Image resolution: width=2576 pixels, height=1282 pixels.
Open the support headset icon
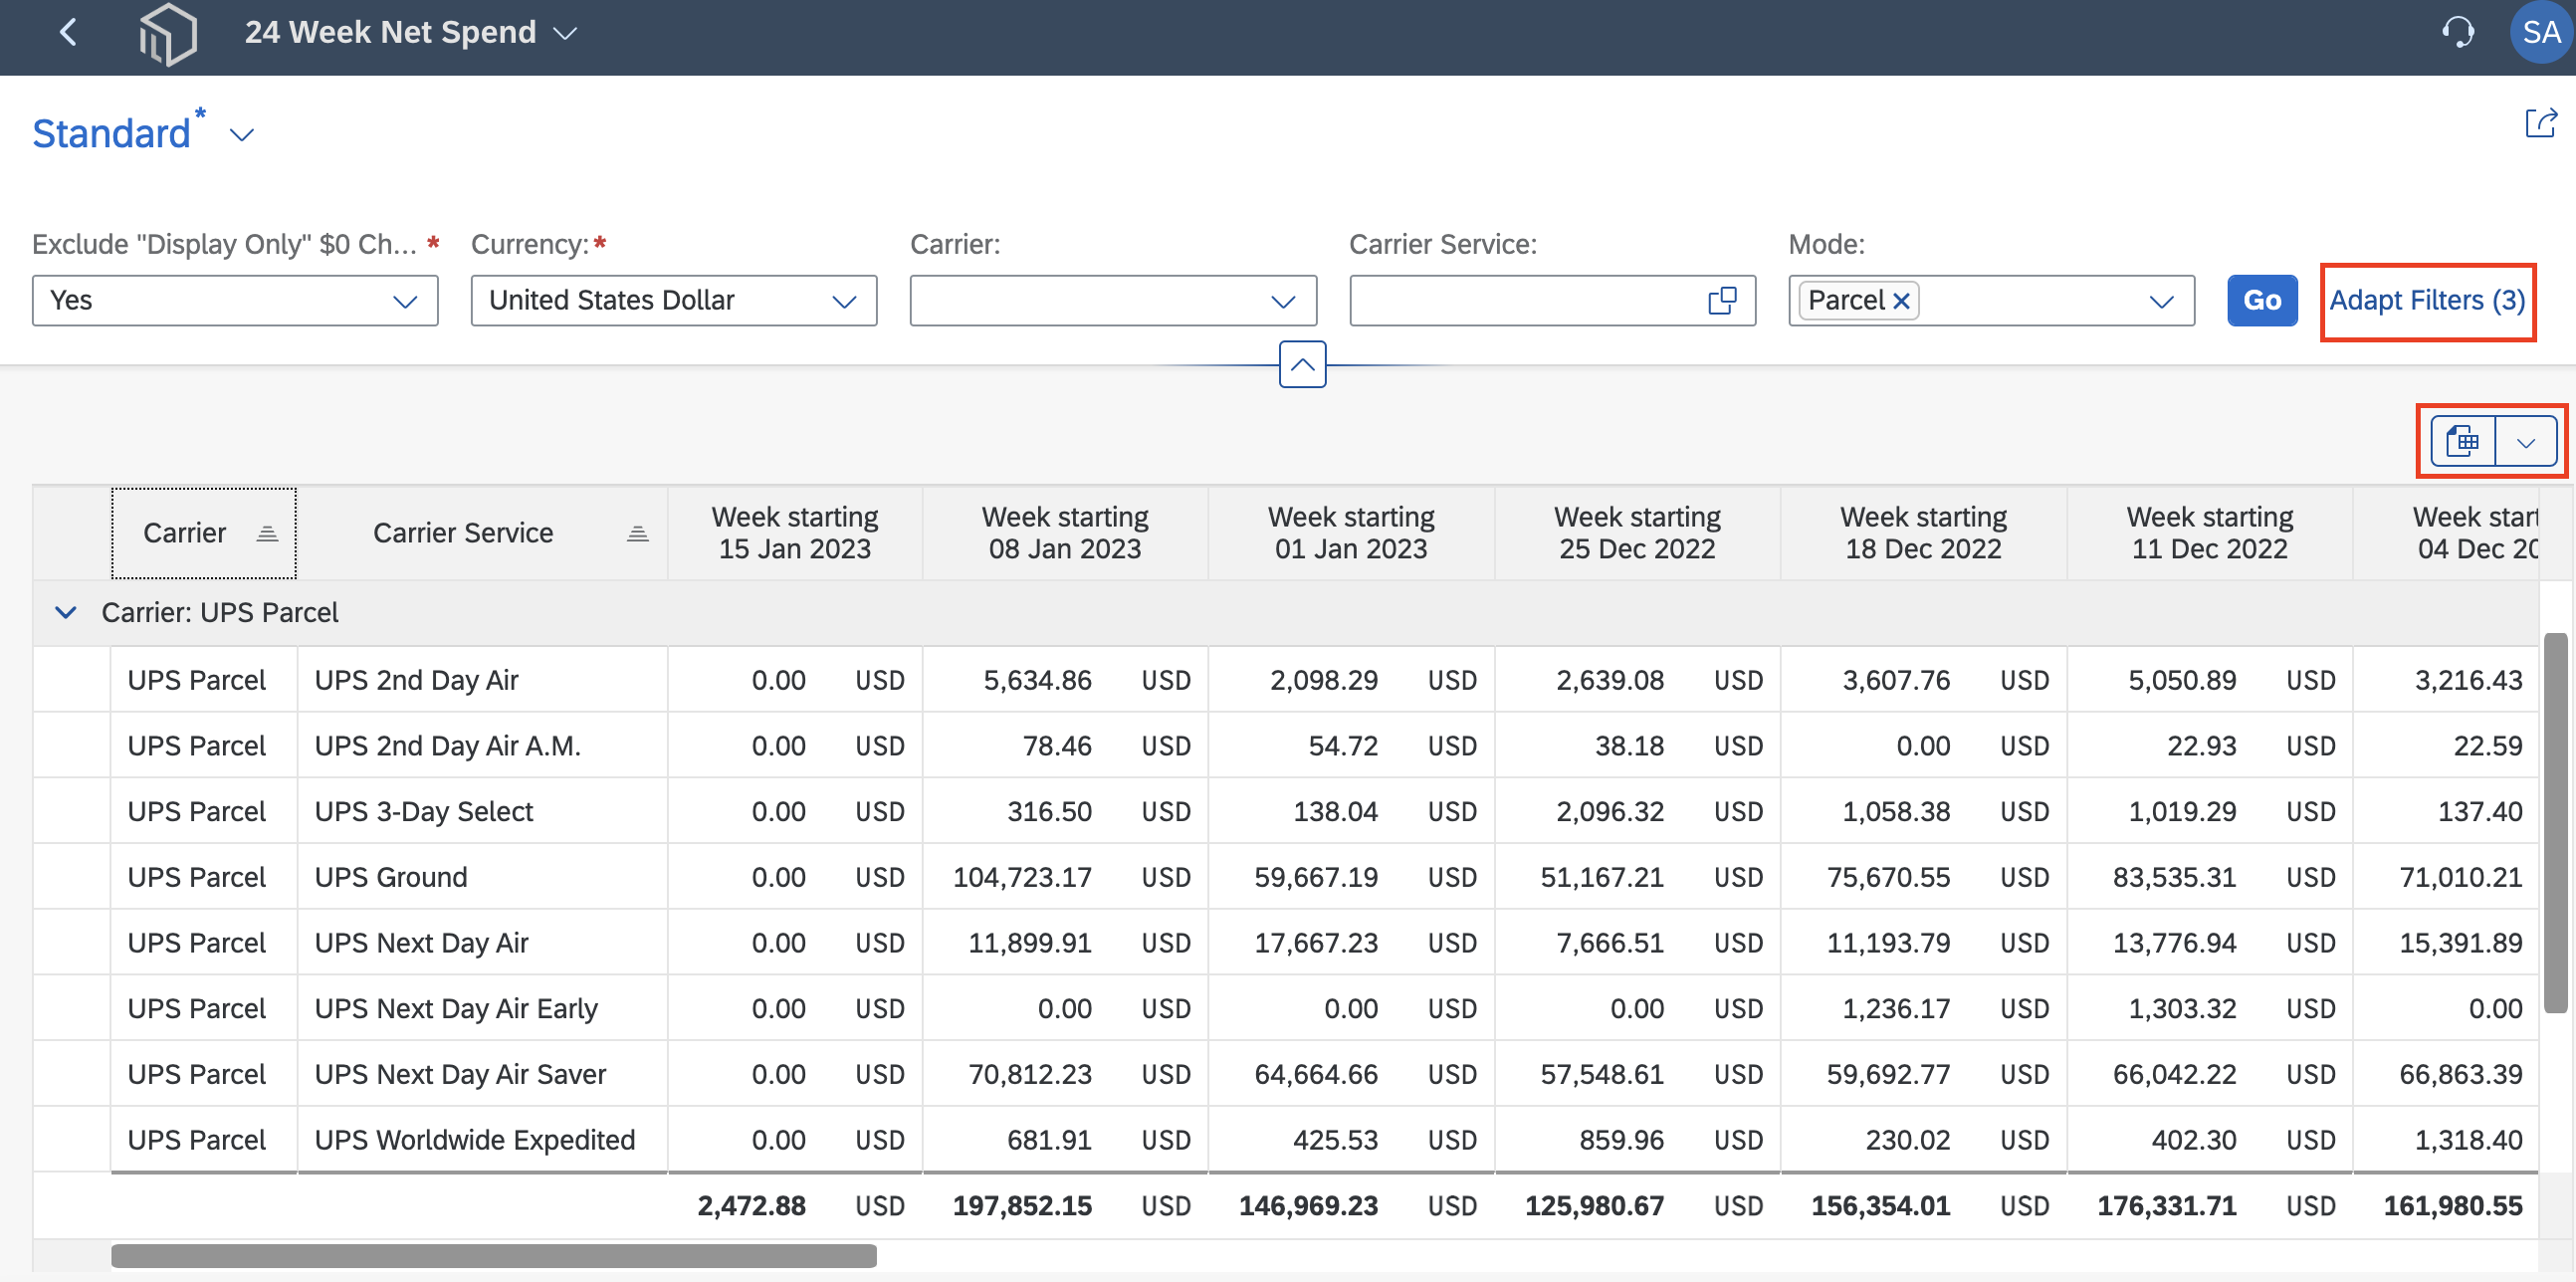pos(2458,33)
